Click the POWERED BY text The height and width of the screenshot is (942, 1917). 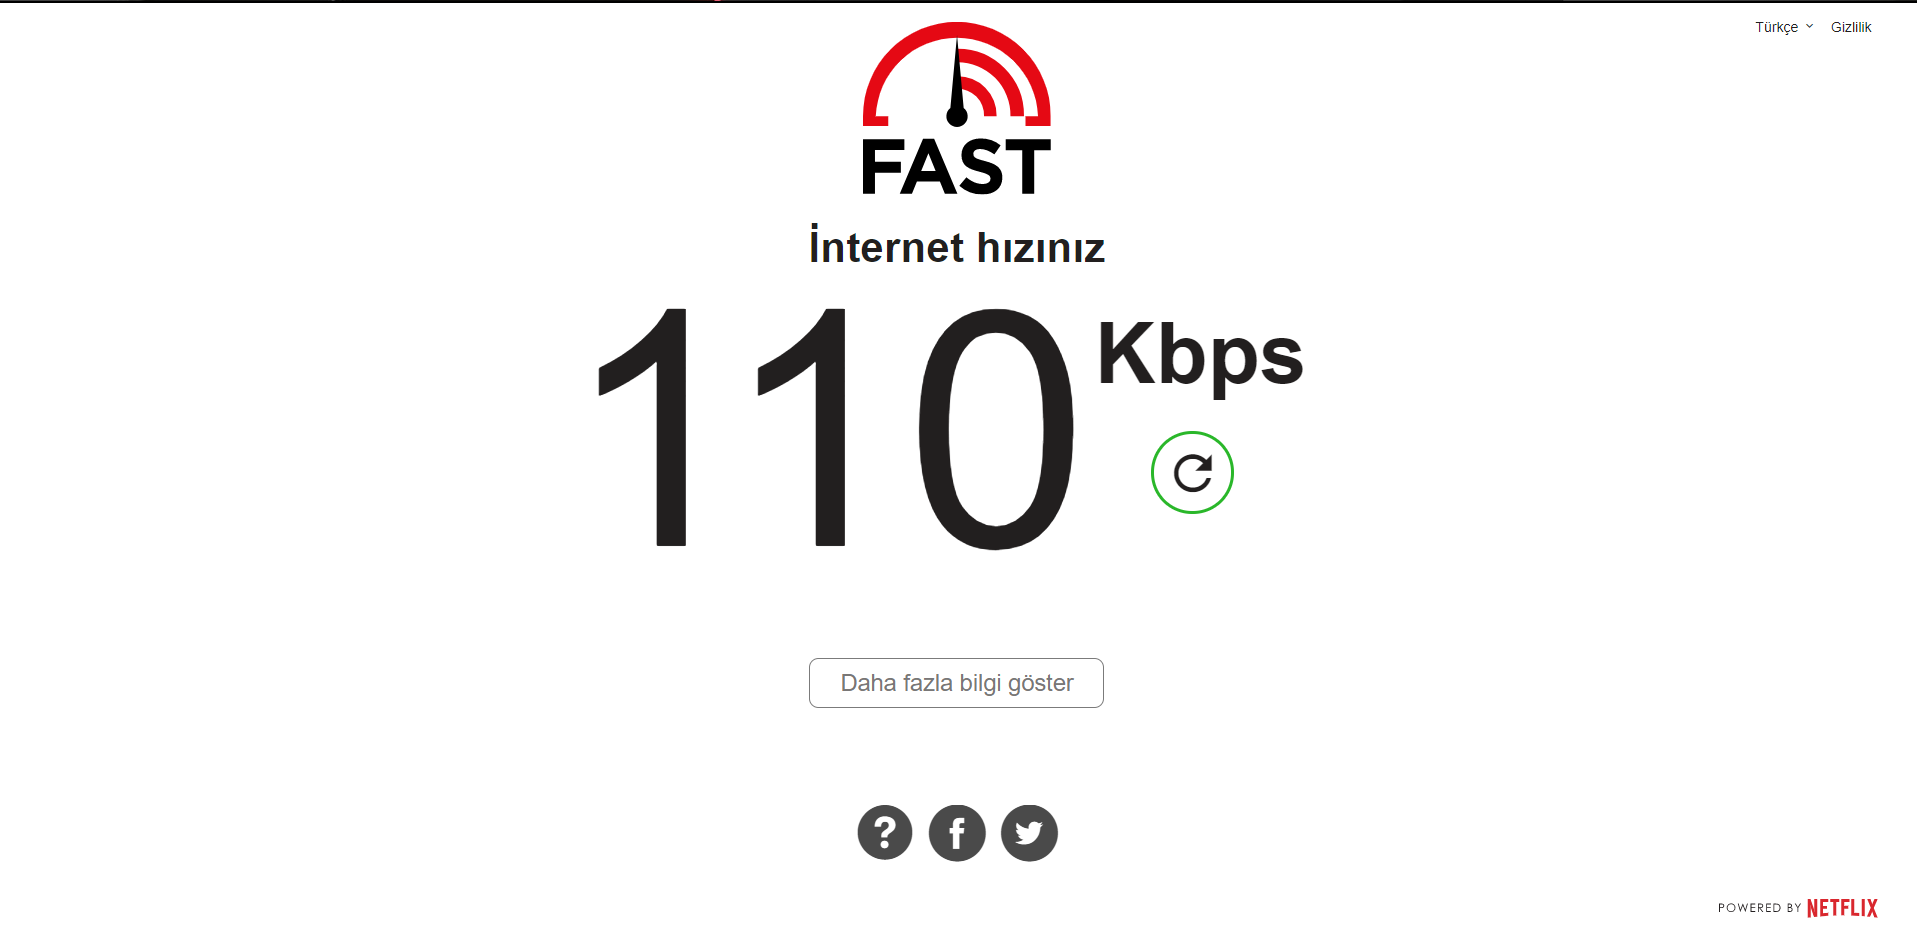(x=1759, y=908)
